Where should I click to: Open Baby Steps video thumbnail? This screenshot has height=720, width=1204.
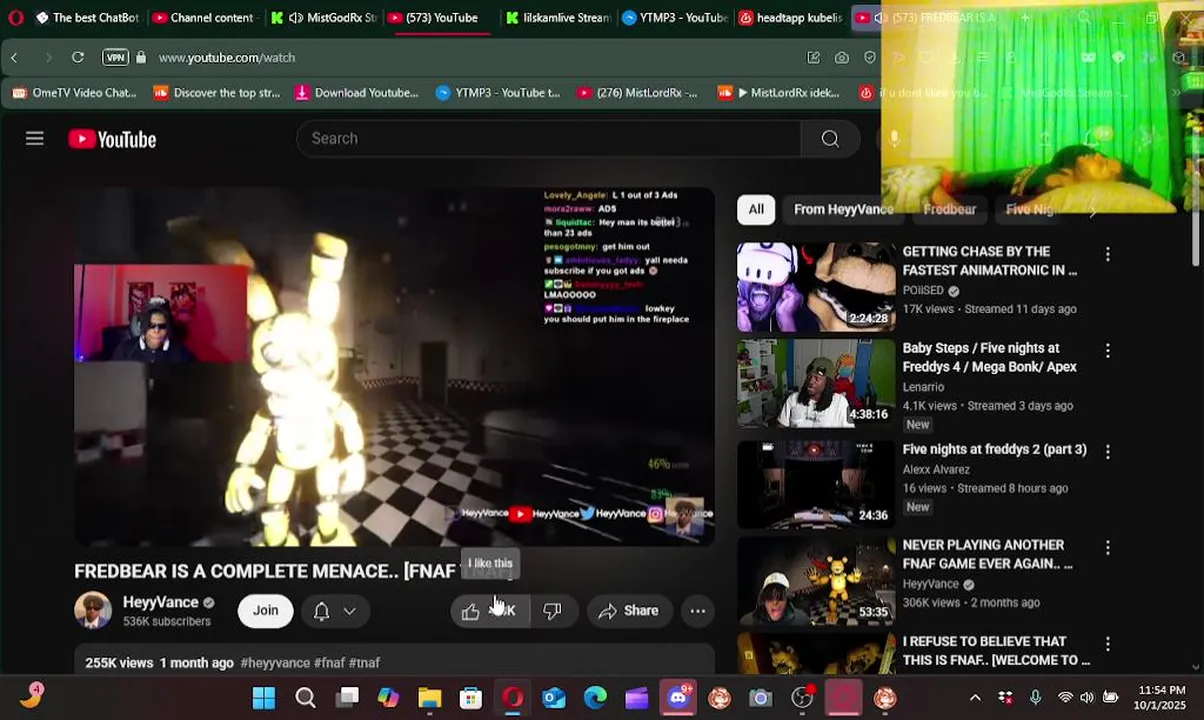(x=816, y=384)
